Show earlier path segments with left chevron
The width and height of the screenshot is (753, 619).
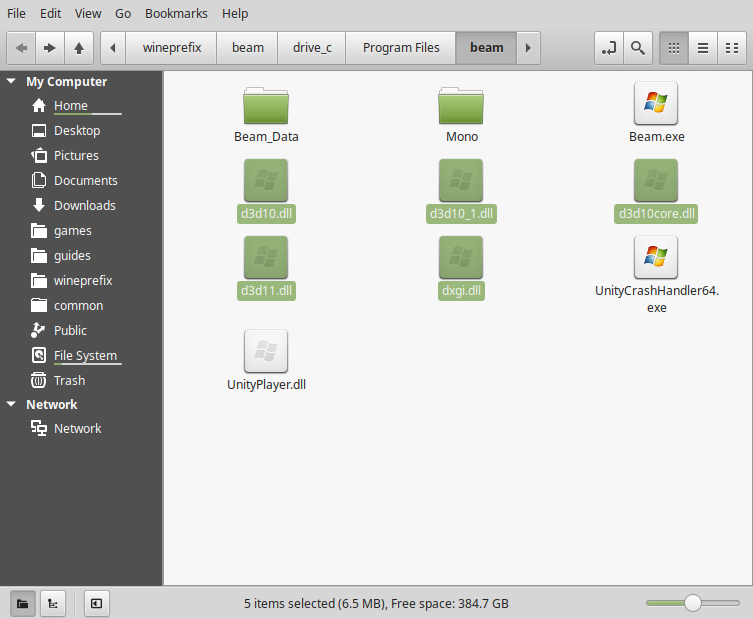click(x=113, y=48)
